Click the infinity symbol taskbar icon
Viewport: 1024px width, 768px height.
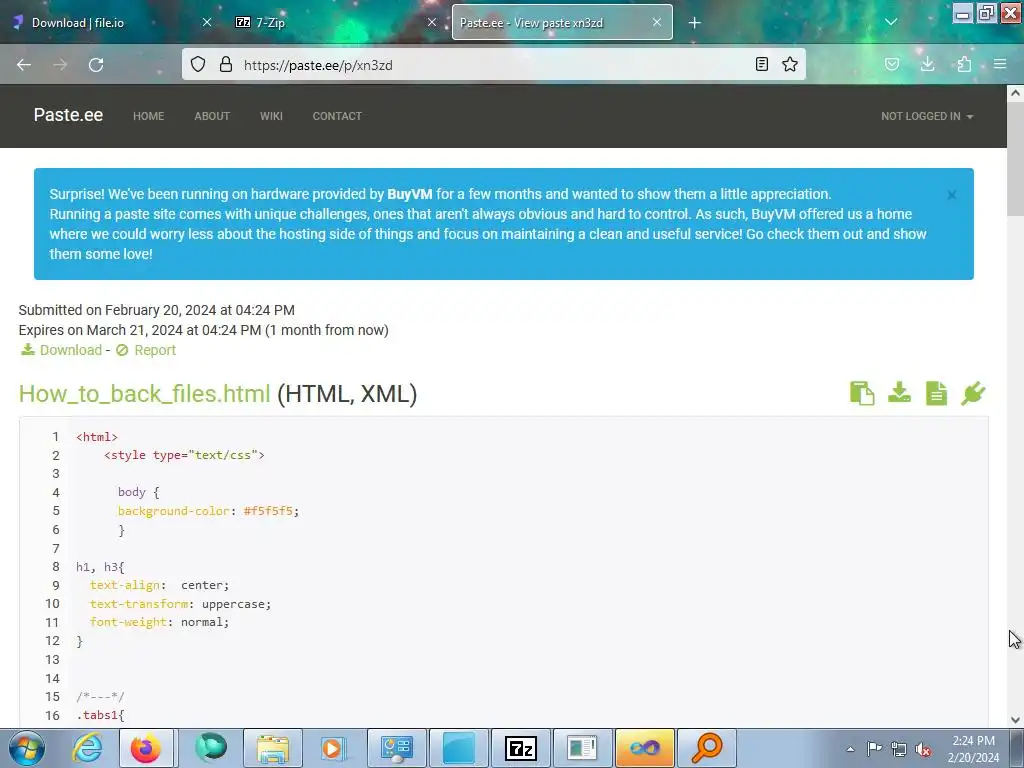click(645, 748)
